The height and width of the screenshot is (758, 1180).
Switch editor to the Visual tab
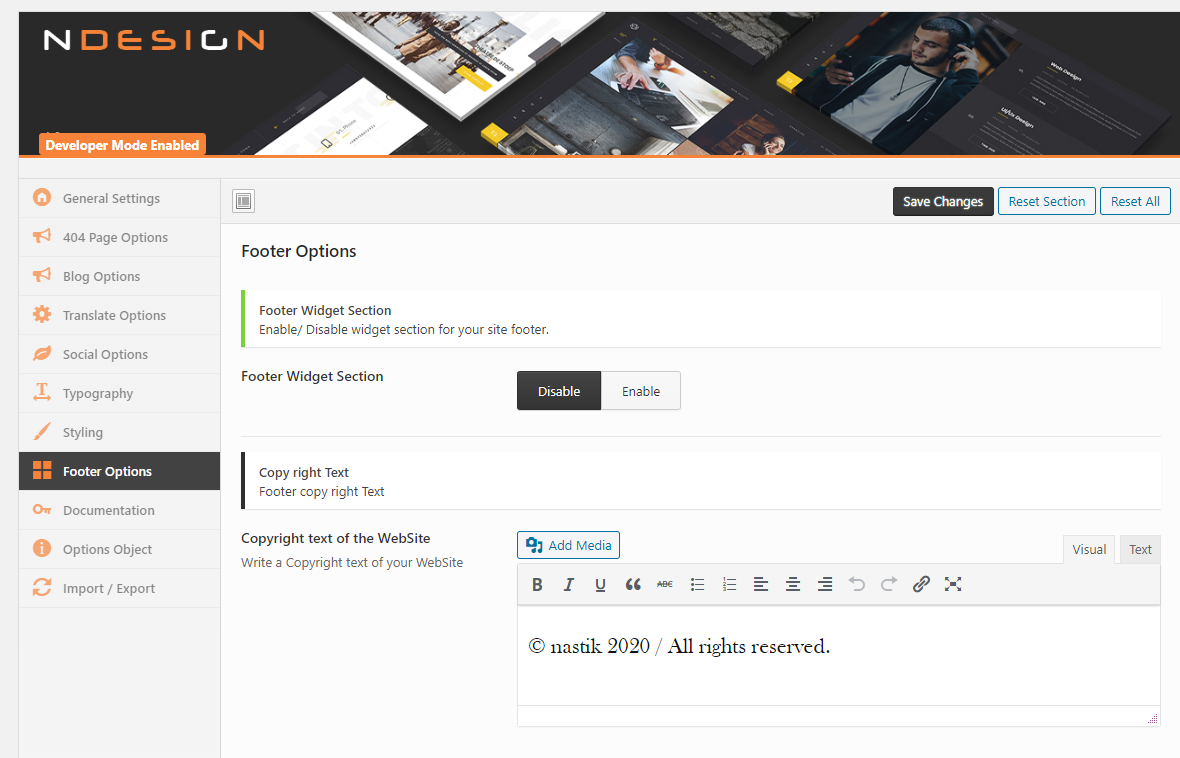[1089, 549]
